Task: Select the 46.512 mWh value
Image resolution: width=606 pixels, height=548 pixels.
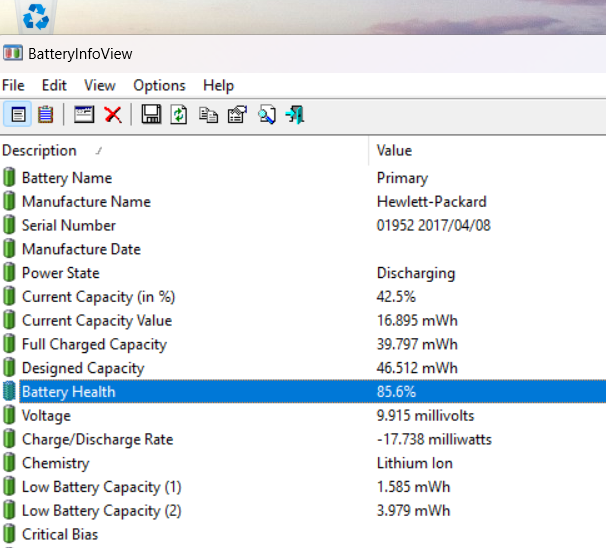Action: tap(417, 368)
